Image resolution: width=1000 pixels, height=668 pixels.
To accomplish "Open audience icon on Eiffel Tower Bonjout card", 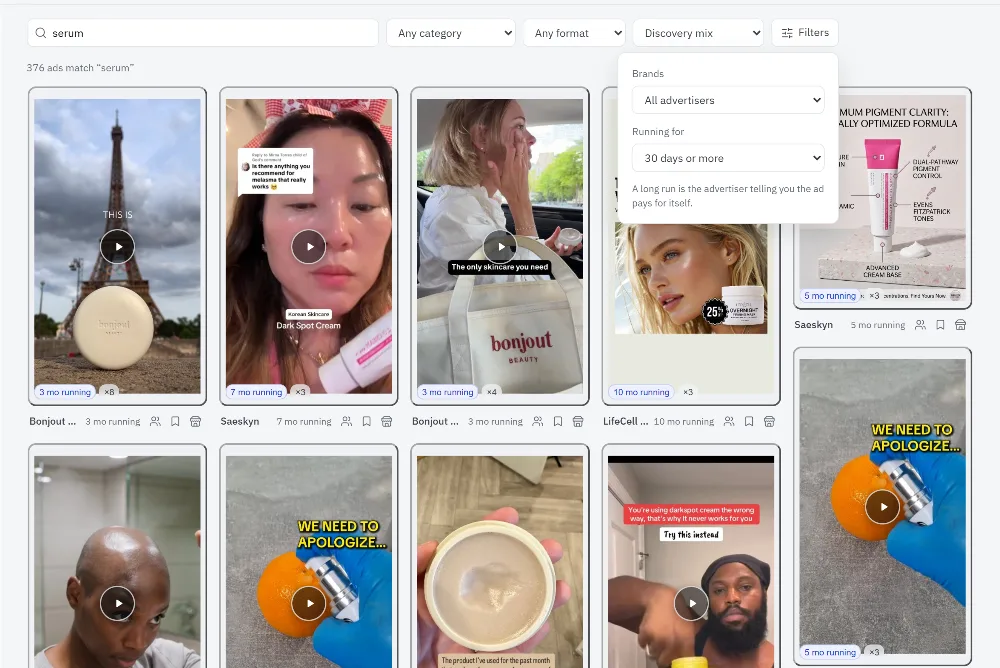I will click(155, 421).
